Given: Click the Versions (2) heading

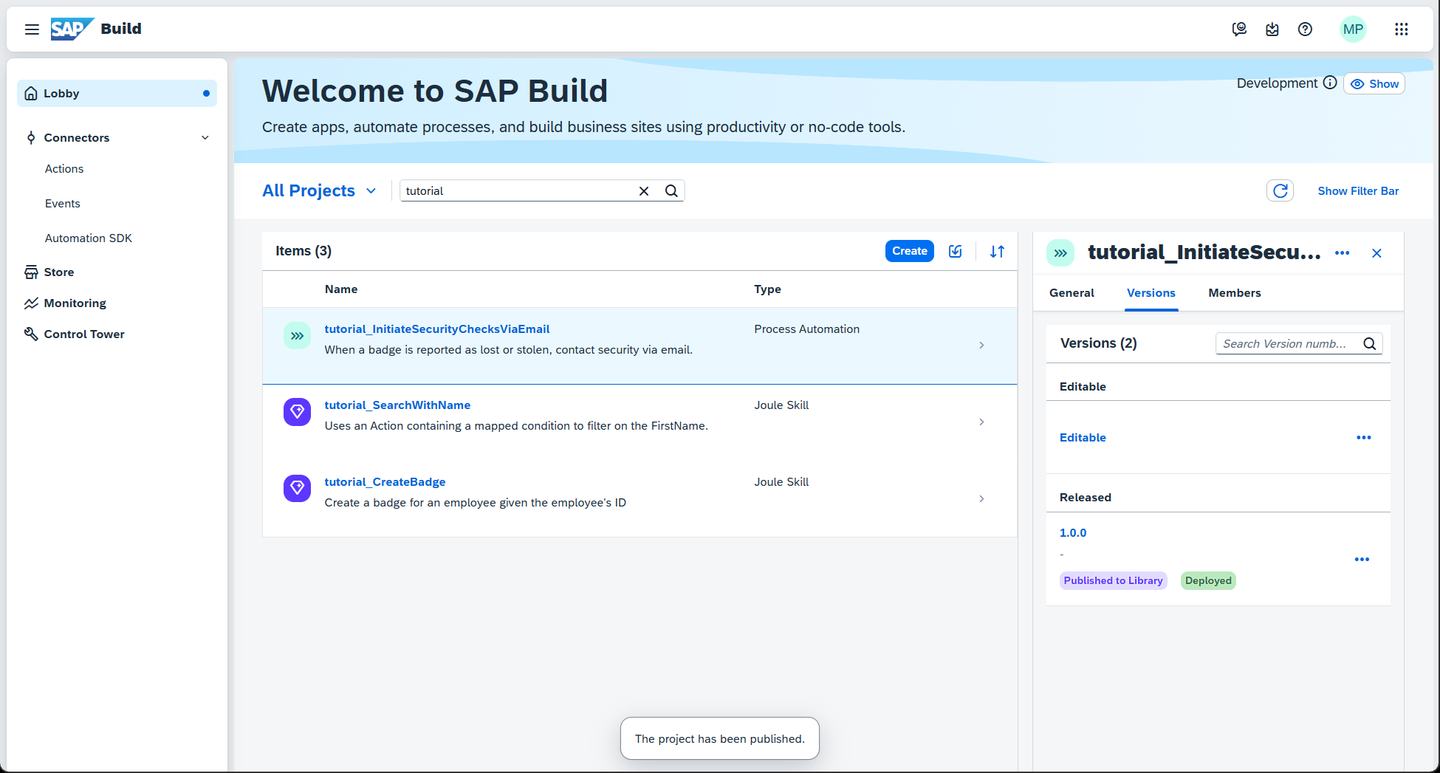Looking at the screenshot, I should pos(1098,343).
